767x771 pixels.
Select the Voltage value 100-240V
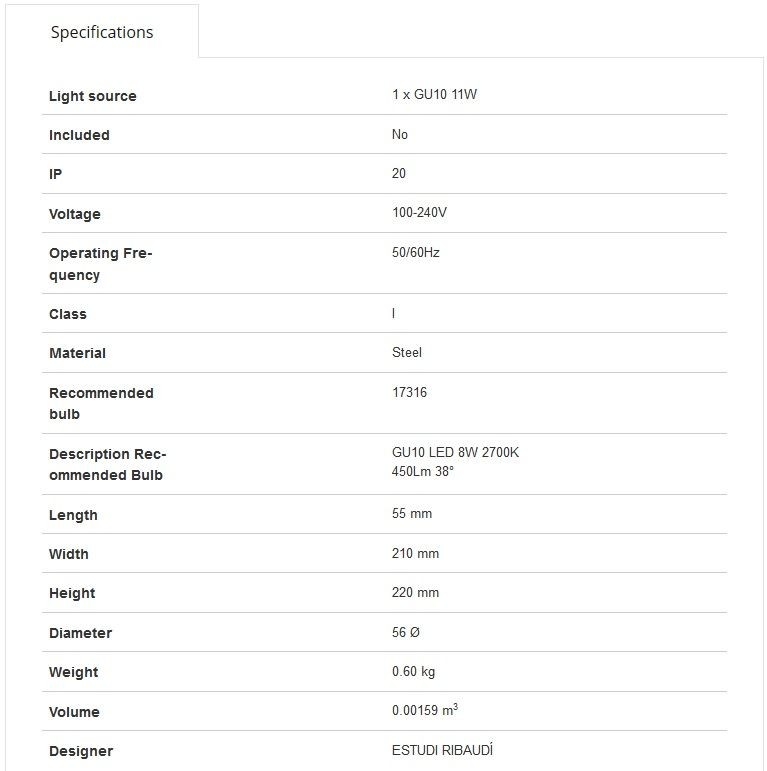pyautogui.click(x=419, y=212)
